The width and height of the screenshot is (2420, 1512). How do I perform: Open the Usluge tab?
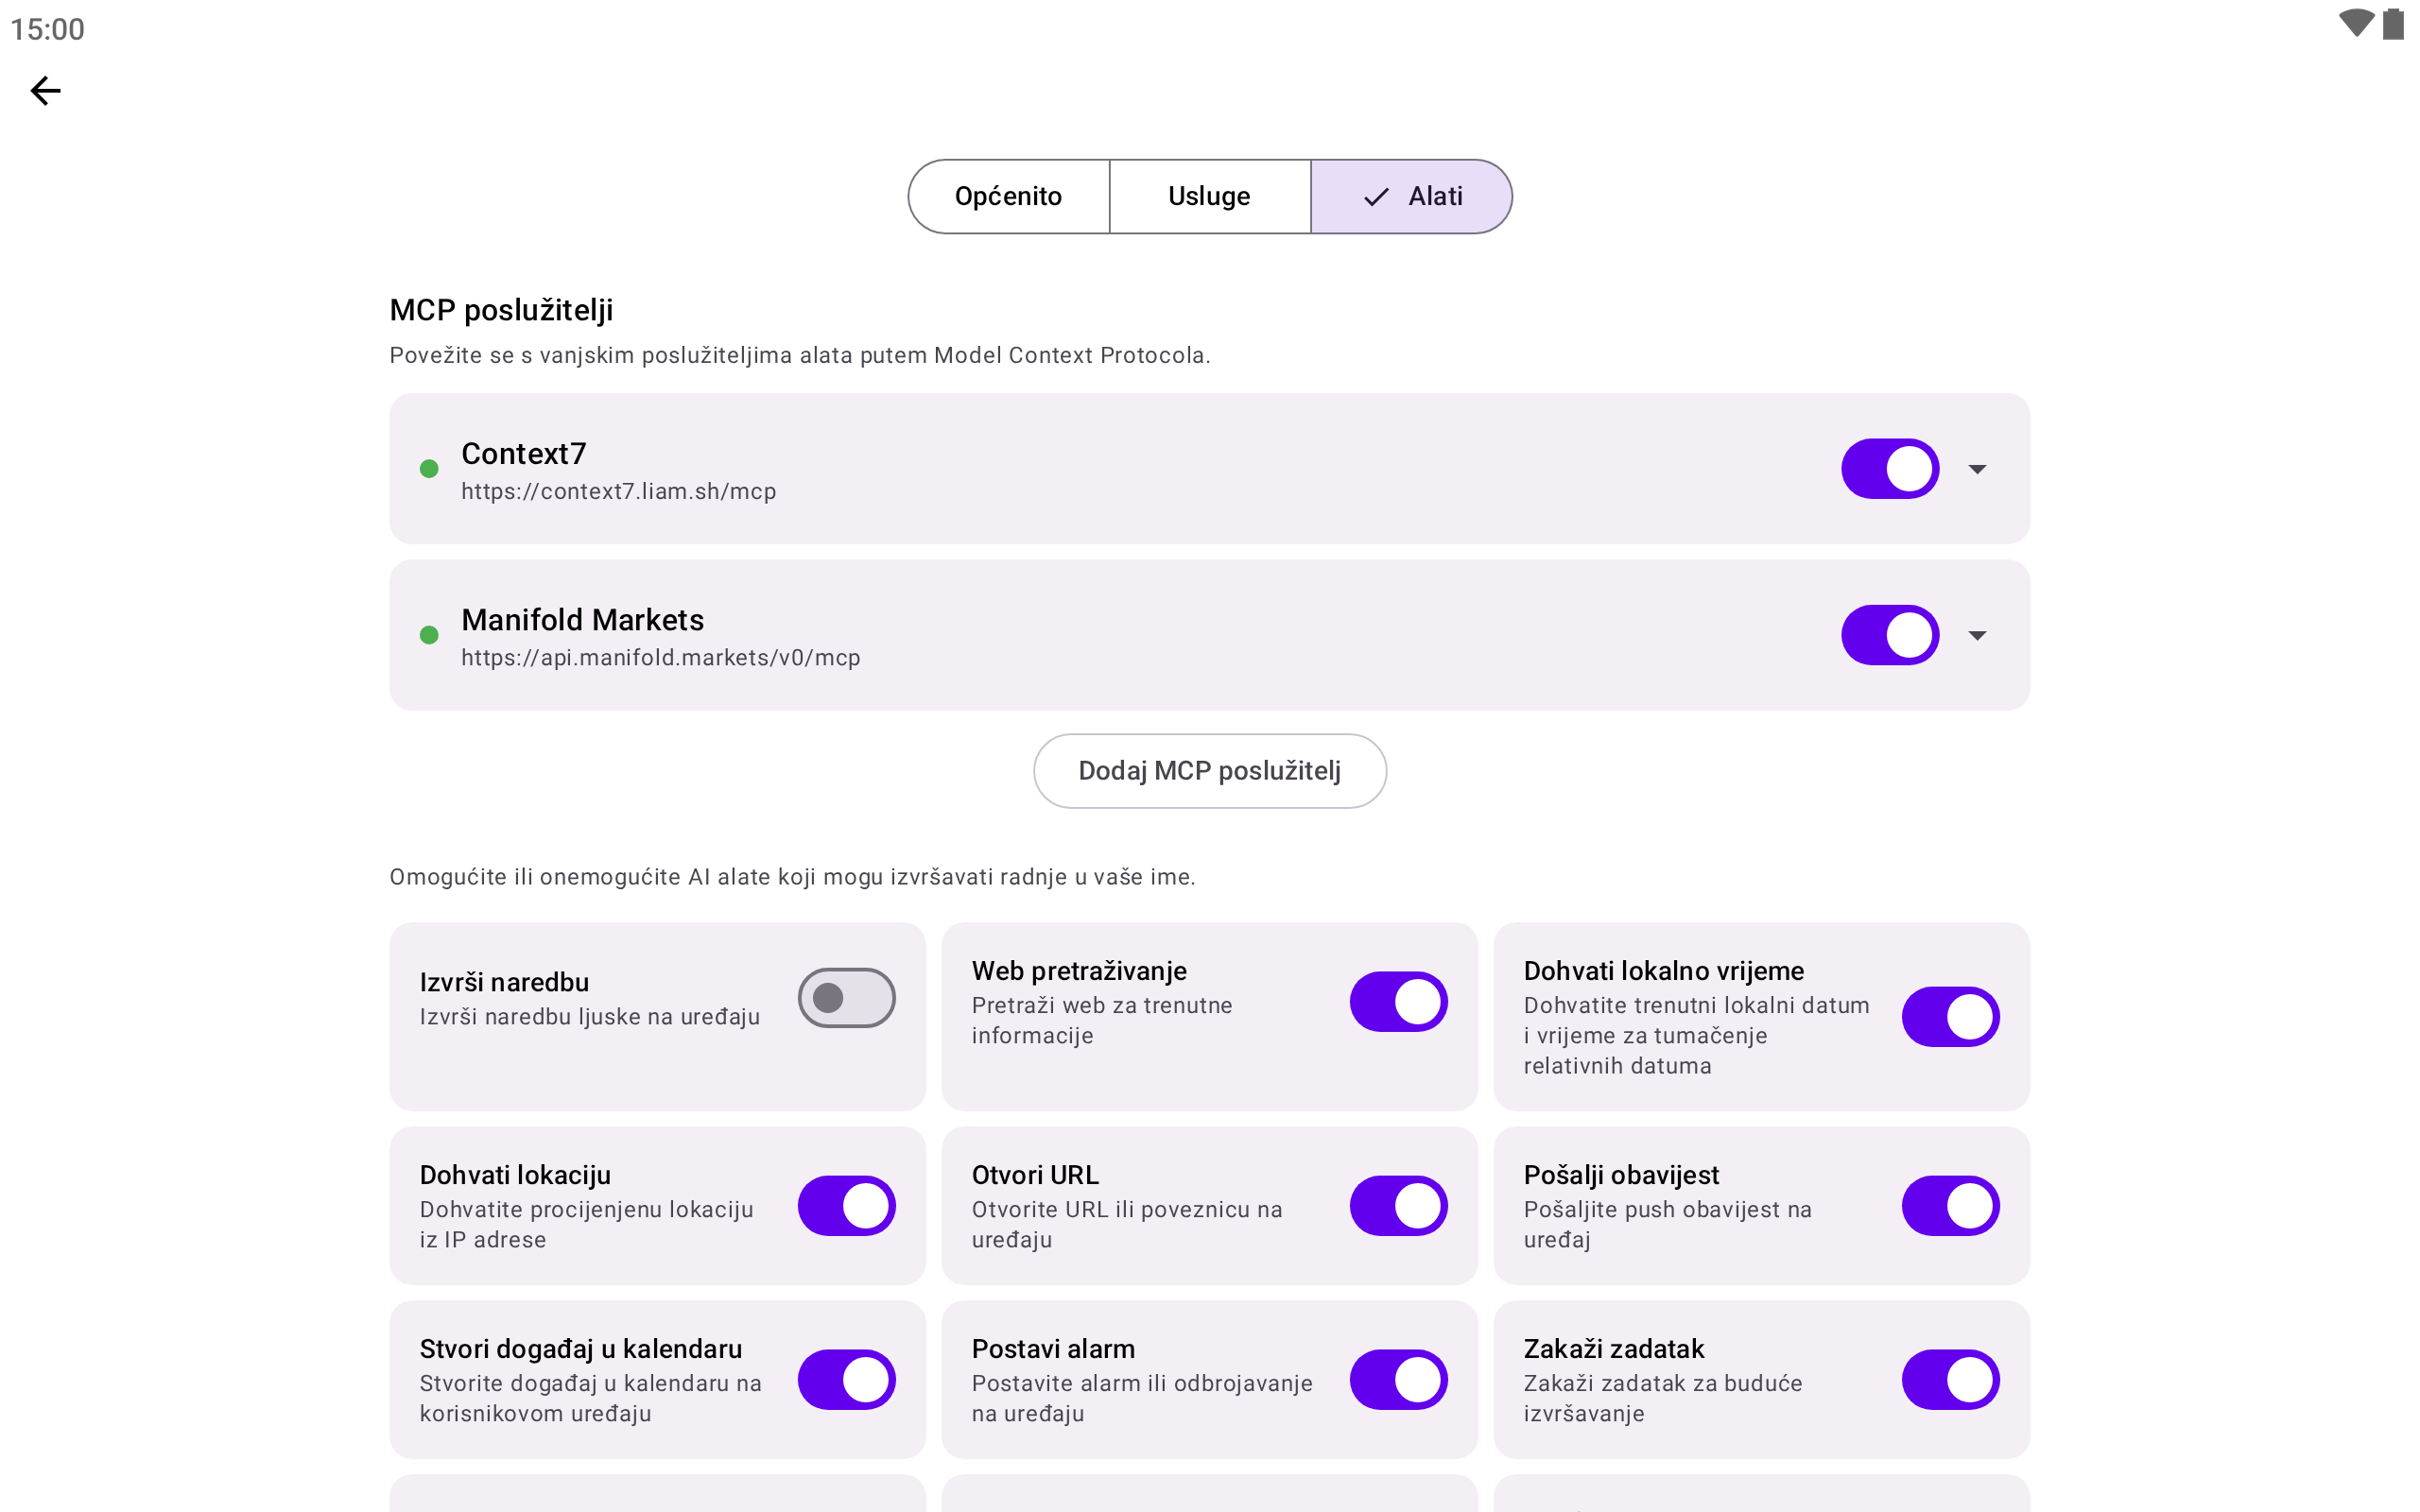[x=1209, y=197]
